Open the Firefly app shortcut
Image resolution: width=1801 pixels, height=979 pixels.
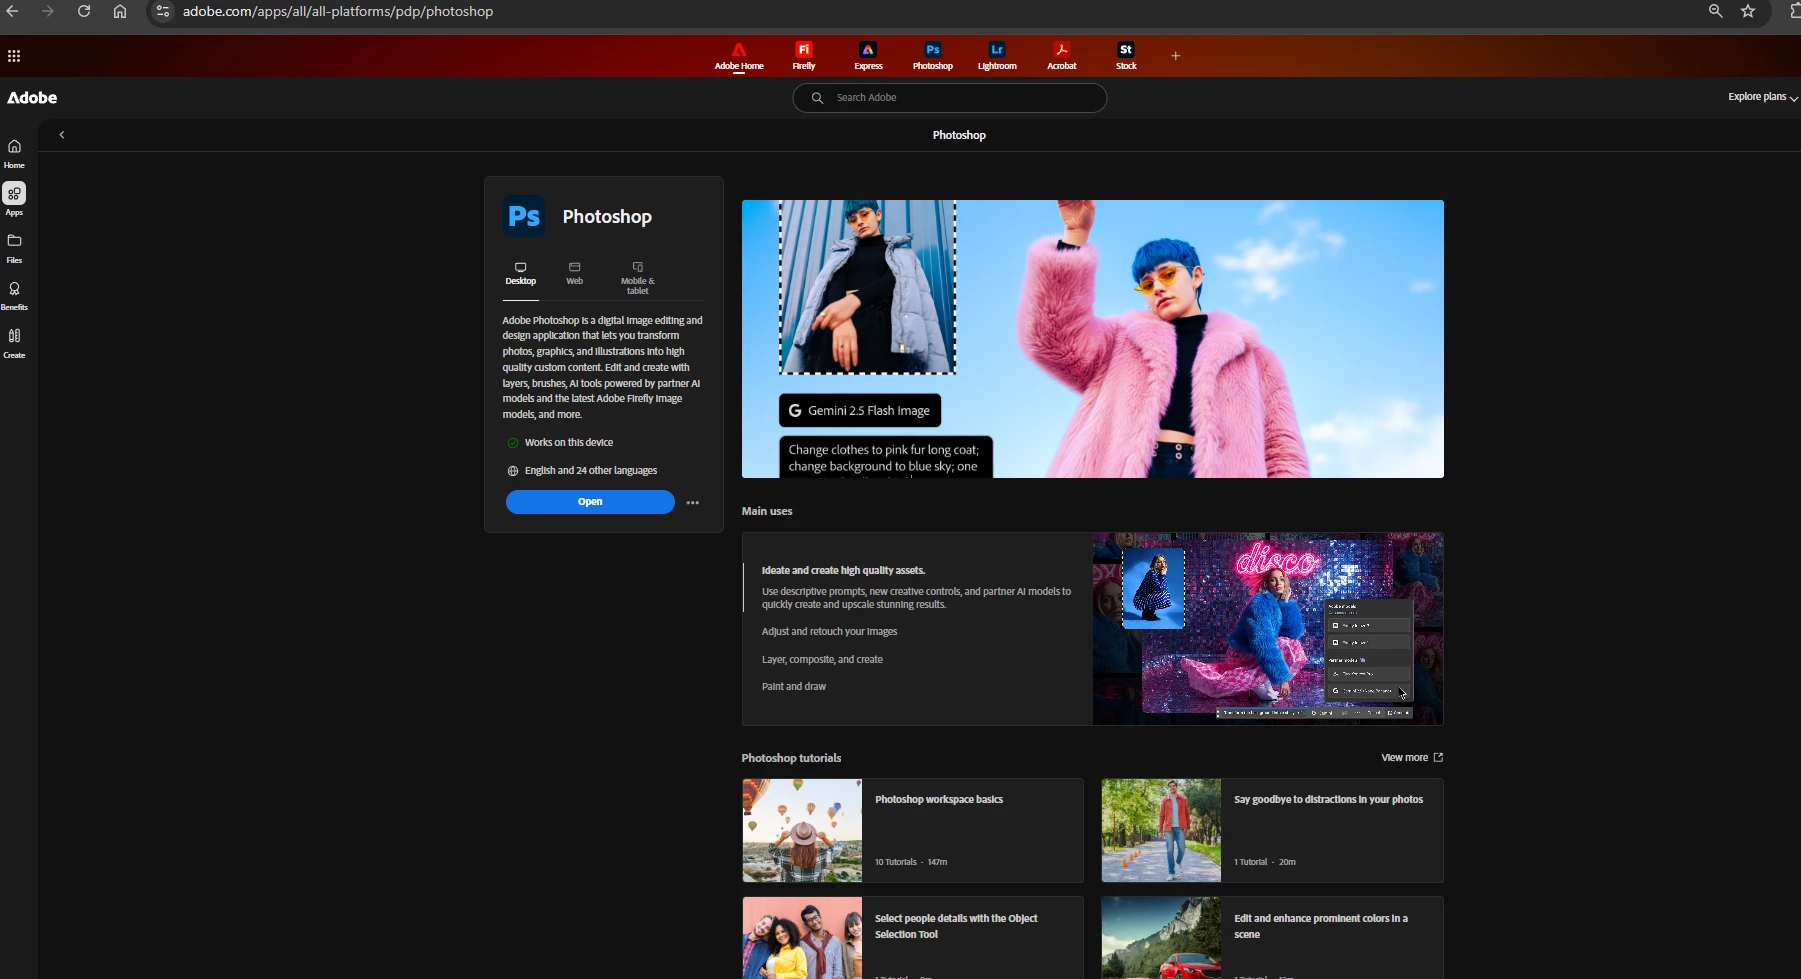click(x=804, y=56)
